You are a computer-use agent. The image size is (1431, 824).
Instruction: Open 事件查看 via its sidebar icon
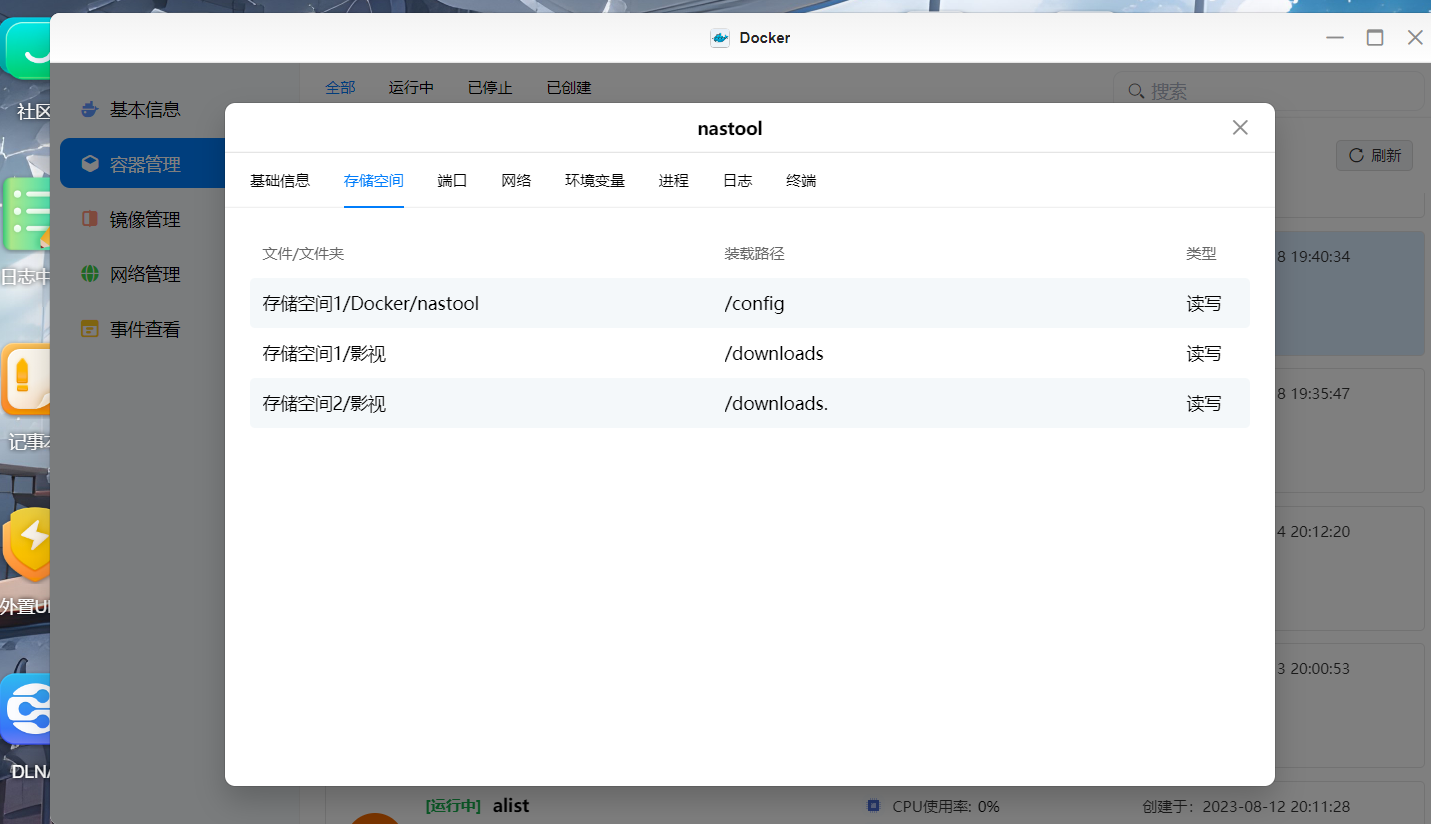[x=90, y=329]
